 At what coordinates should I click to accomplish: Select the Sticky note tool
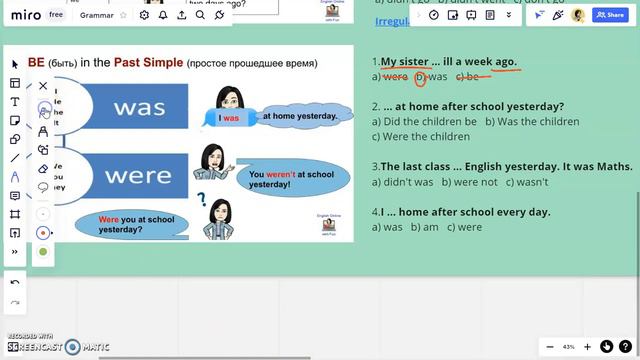tap(15, 120)
